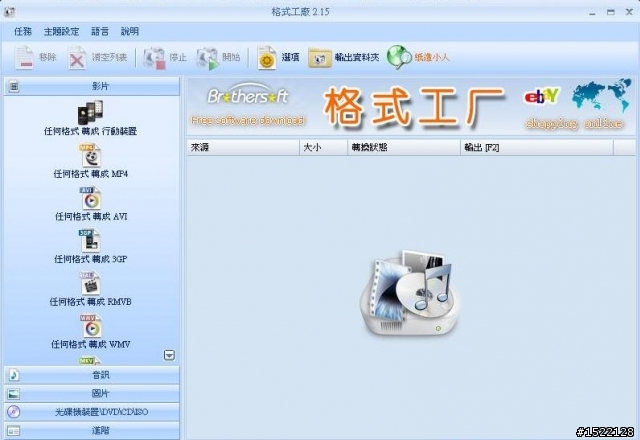This screenshot has height=440, width=640.
Task: Click the partially visible MKV format icon
Action: point(90,361)
